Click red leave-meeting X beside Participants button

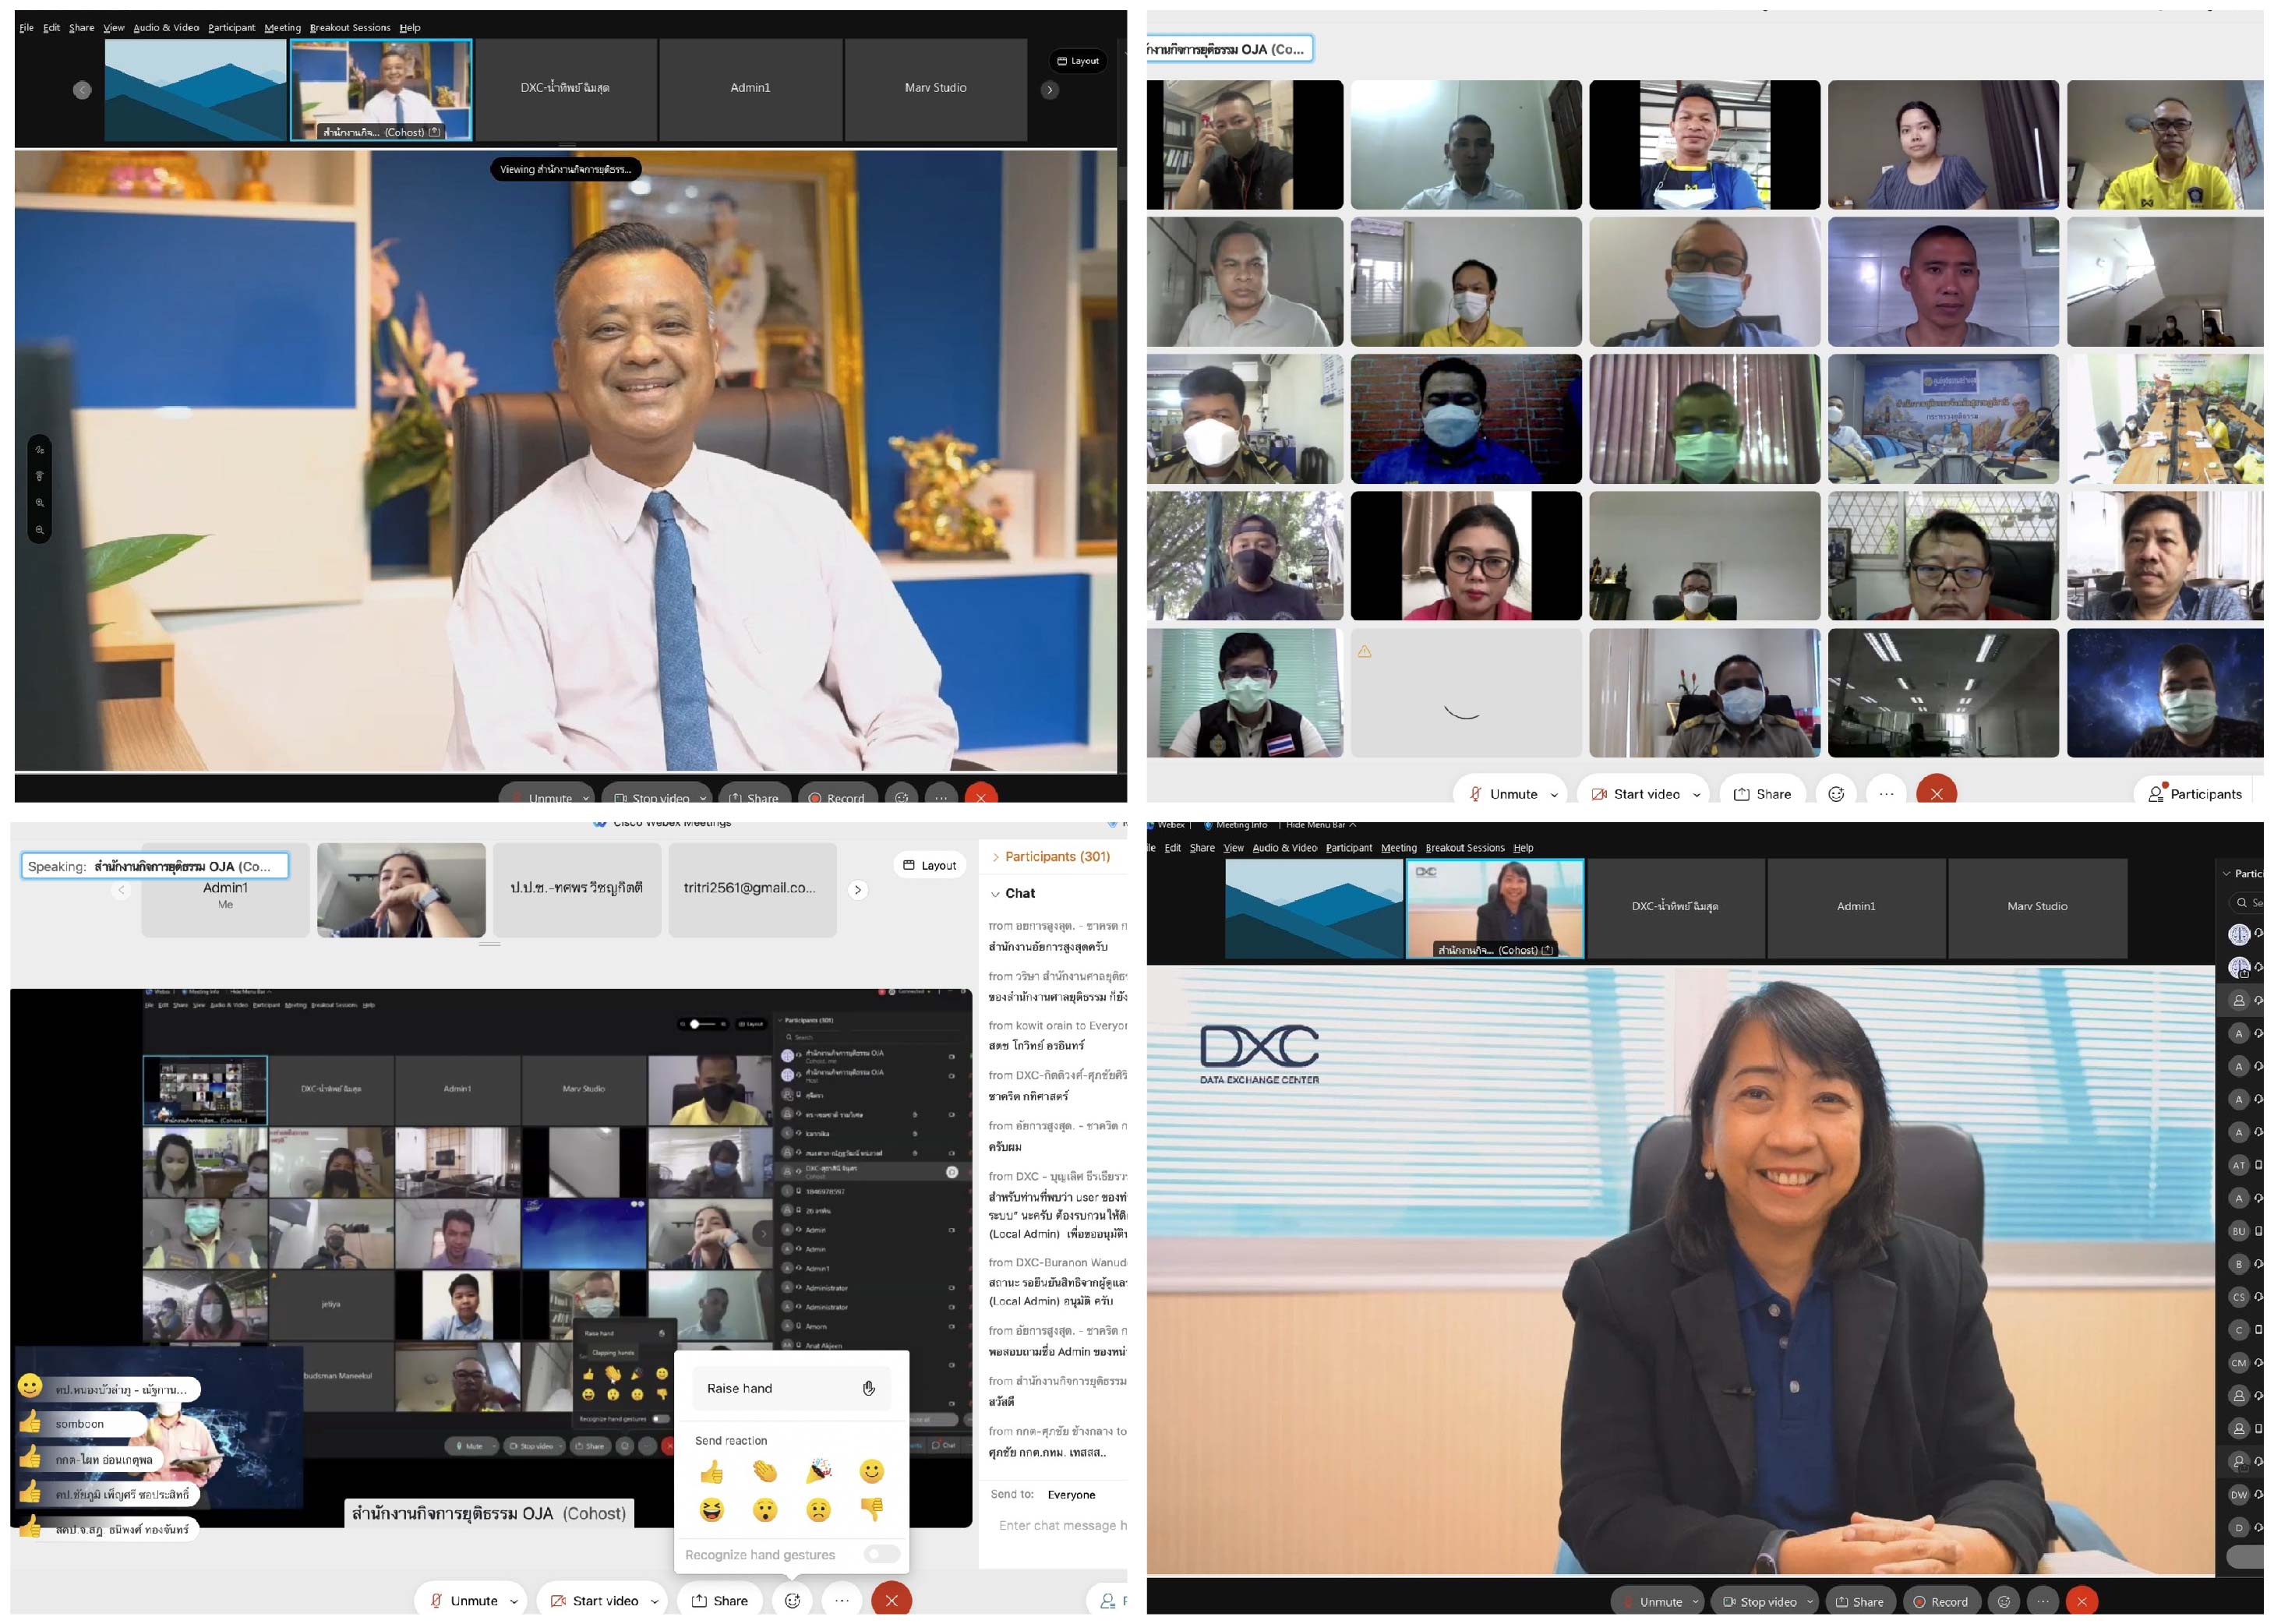tap(1936, 794)
